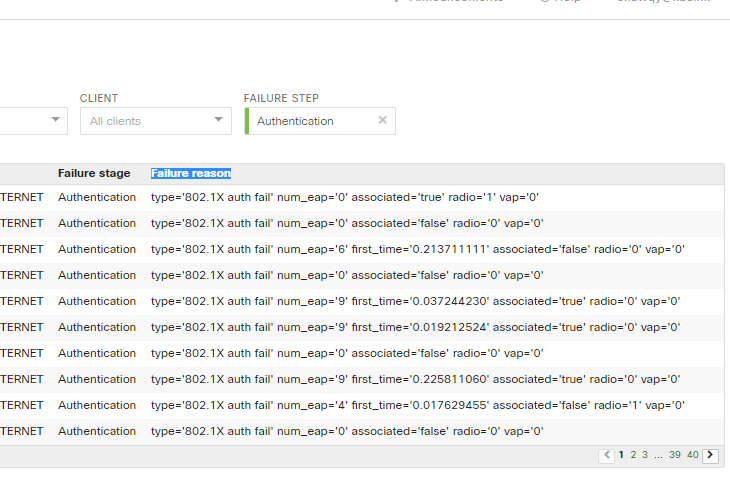Select failure reason with associated='true' radio='1'
The height and width of the screenshot is (479, 730).
[345, 197]
